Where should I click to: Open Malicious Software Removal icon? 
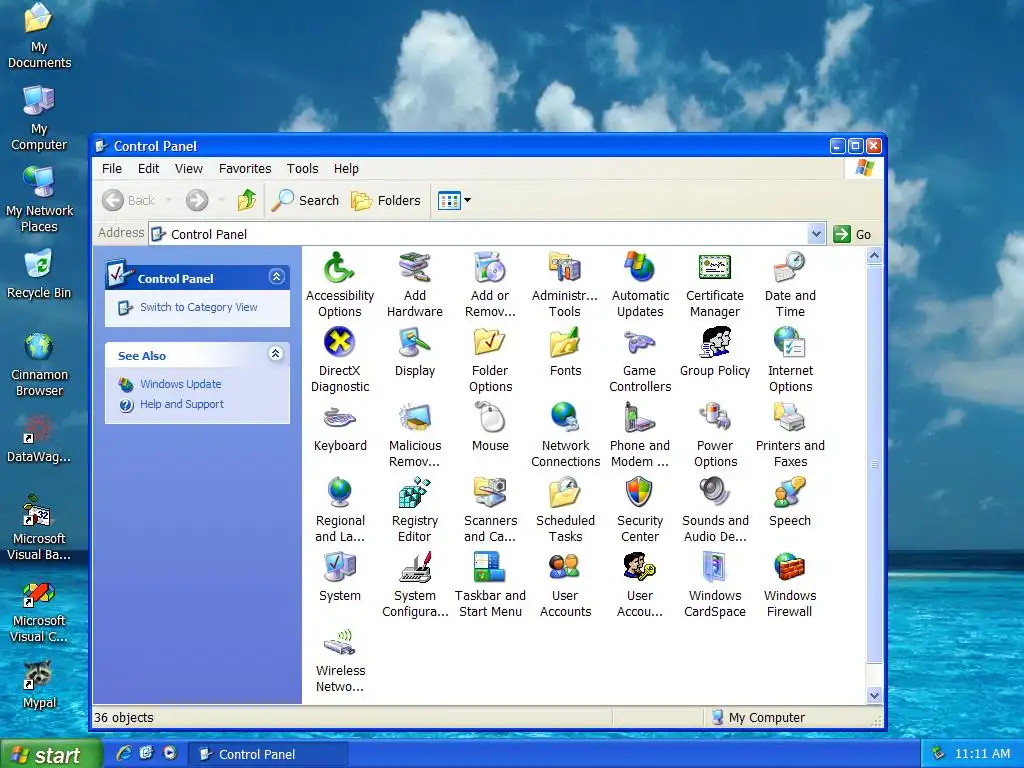[x=415, y=418]
